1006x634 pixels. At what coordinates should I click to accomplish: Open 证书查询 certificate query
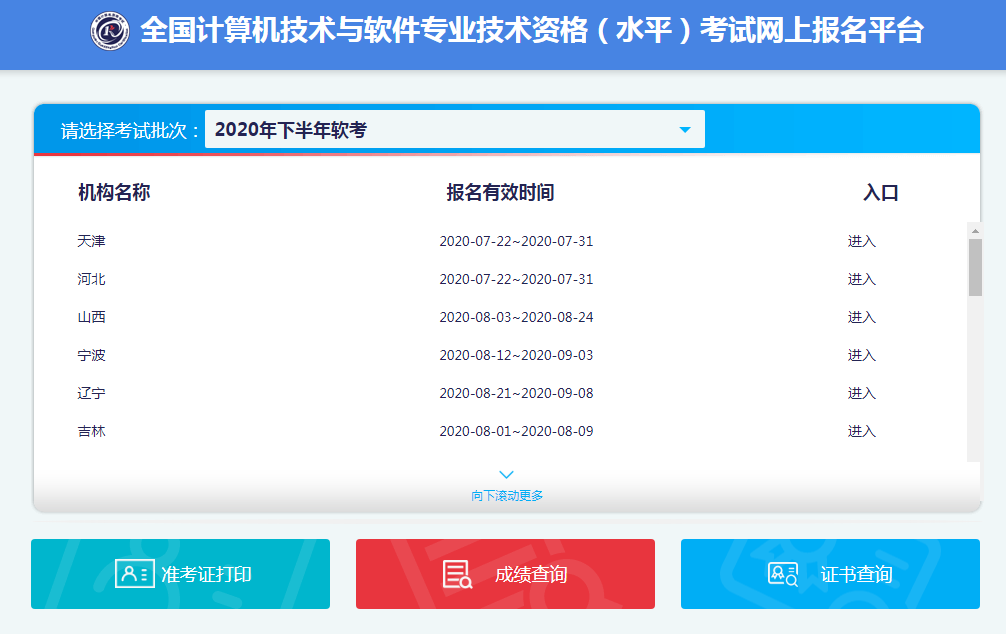pos(830,574)
